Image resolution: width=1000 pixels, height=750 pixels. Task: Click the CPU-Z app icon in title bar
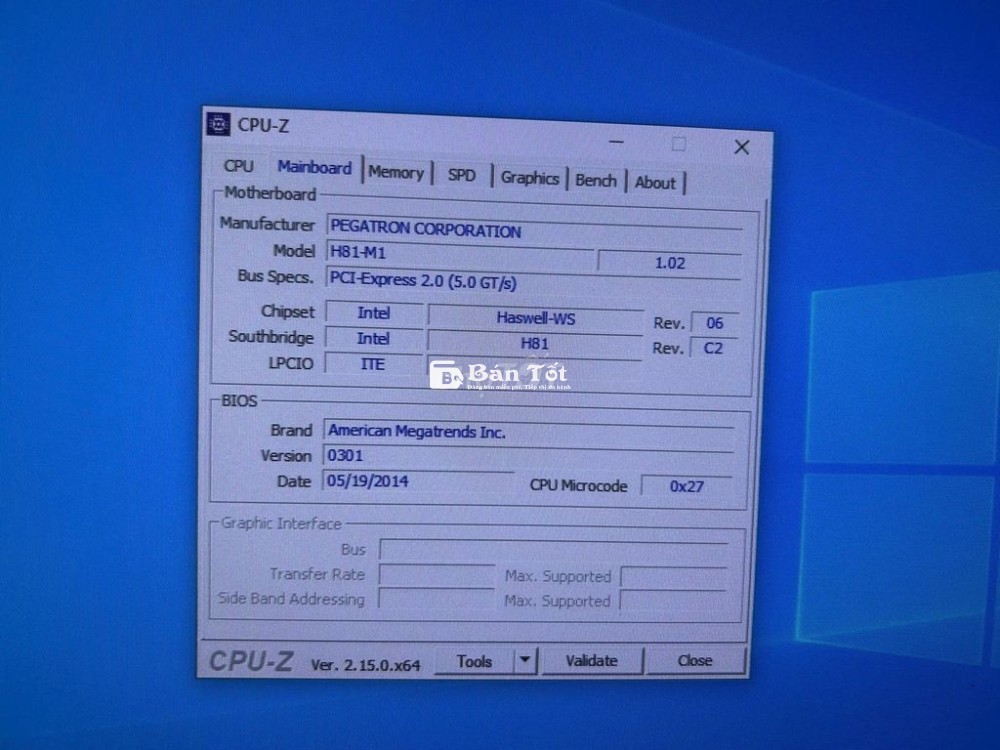(x=218, y=124)
